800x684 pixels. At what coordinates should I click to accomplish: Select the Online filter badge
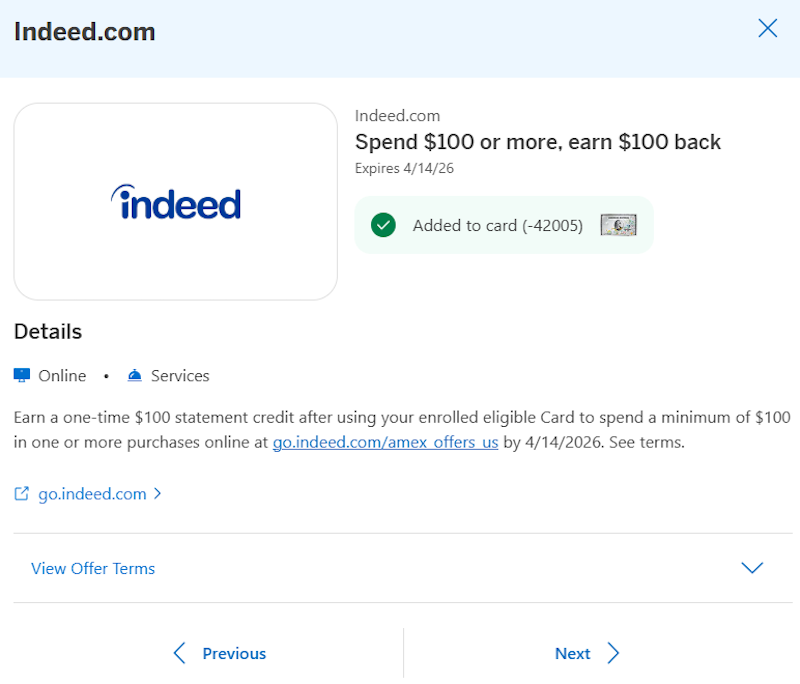(50, 375)
